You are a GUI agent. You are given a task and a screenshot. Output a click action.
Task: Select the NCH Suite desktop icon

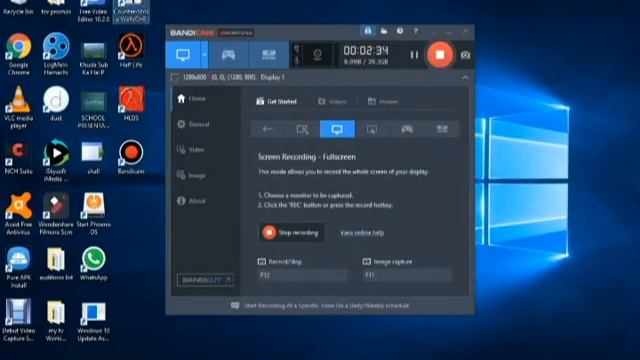point(18,158)
